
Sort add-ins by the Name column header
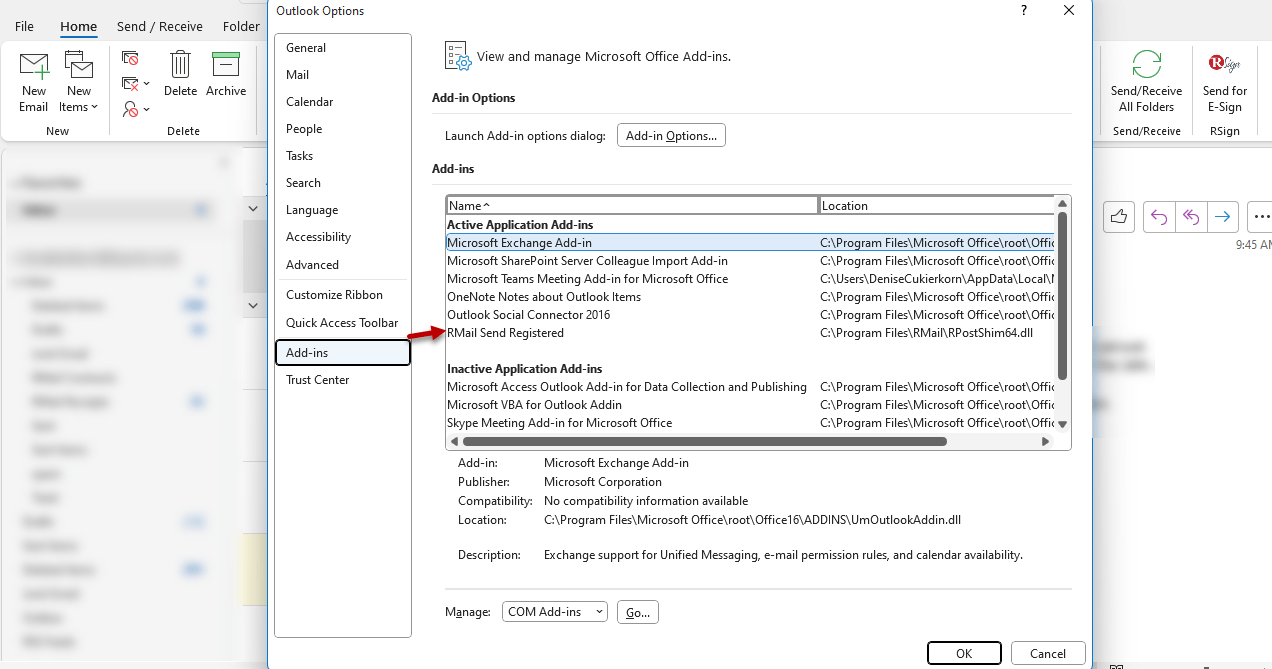tap(631, 205)
